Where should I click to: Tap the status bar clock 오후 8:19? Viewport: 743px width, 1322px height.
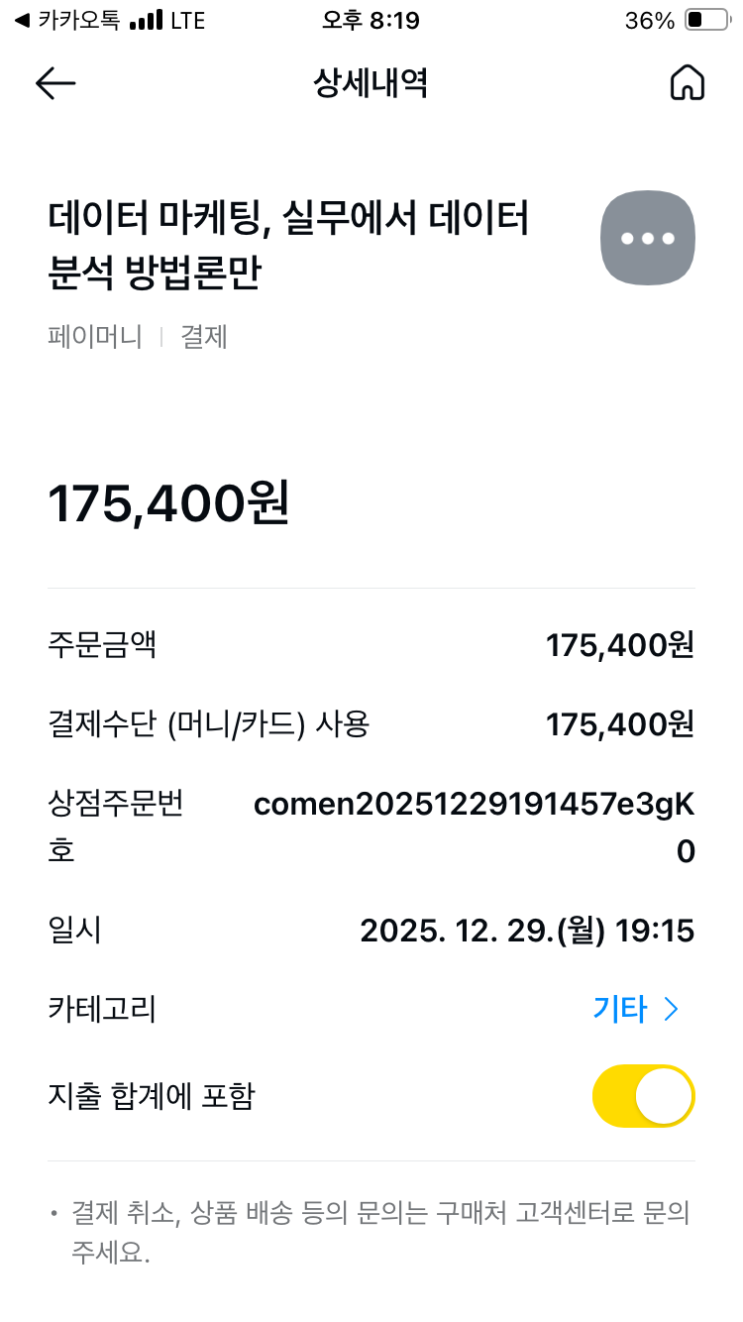pos(371,20)
